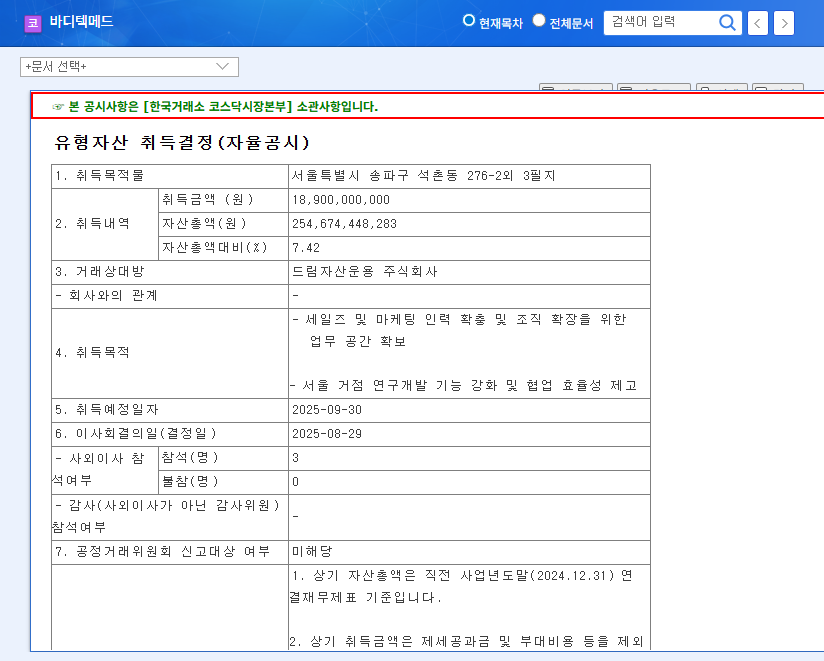Click the cell '4. 취득목적'
The width and height of the screenshot is (824, 661).
(170, 353)
